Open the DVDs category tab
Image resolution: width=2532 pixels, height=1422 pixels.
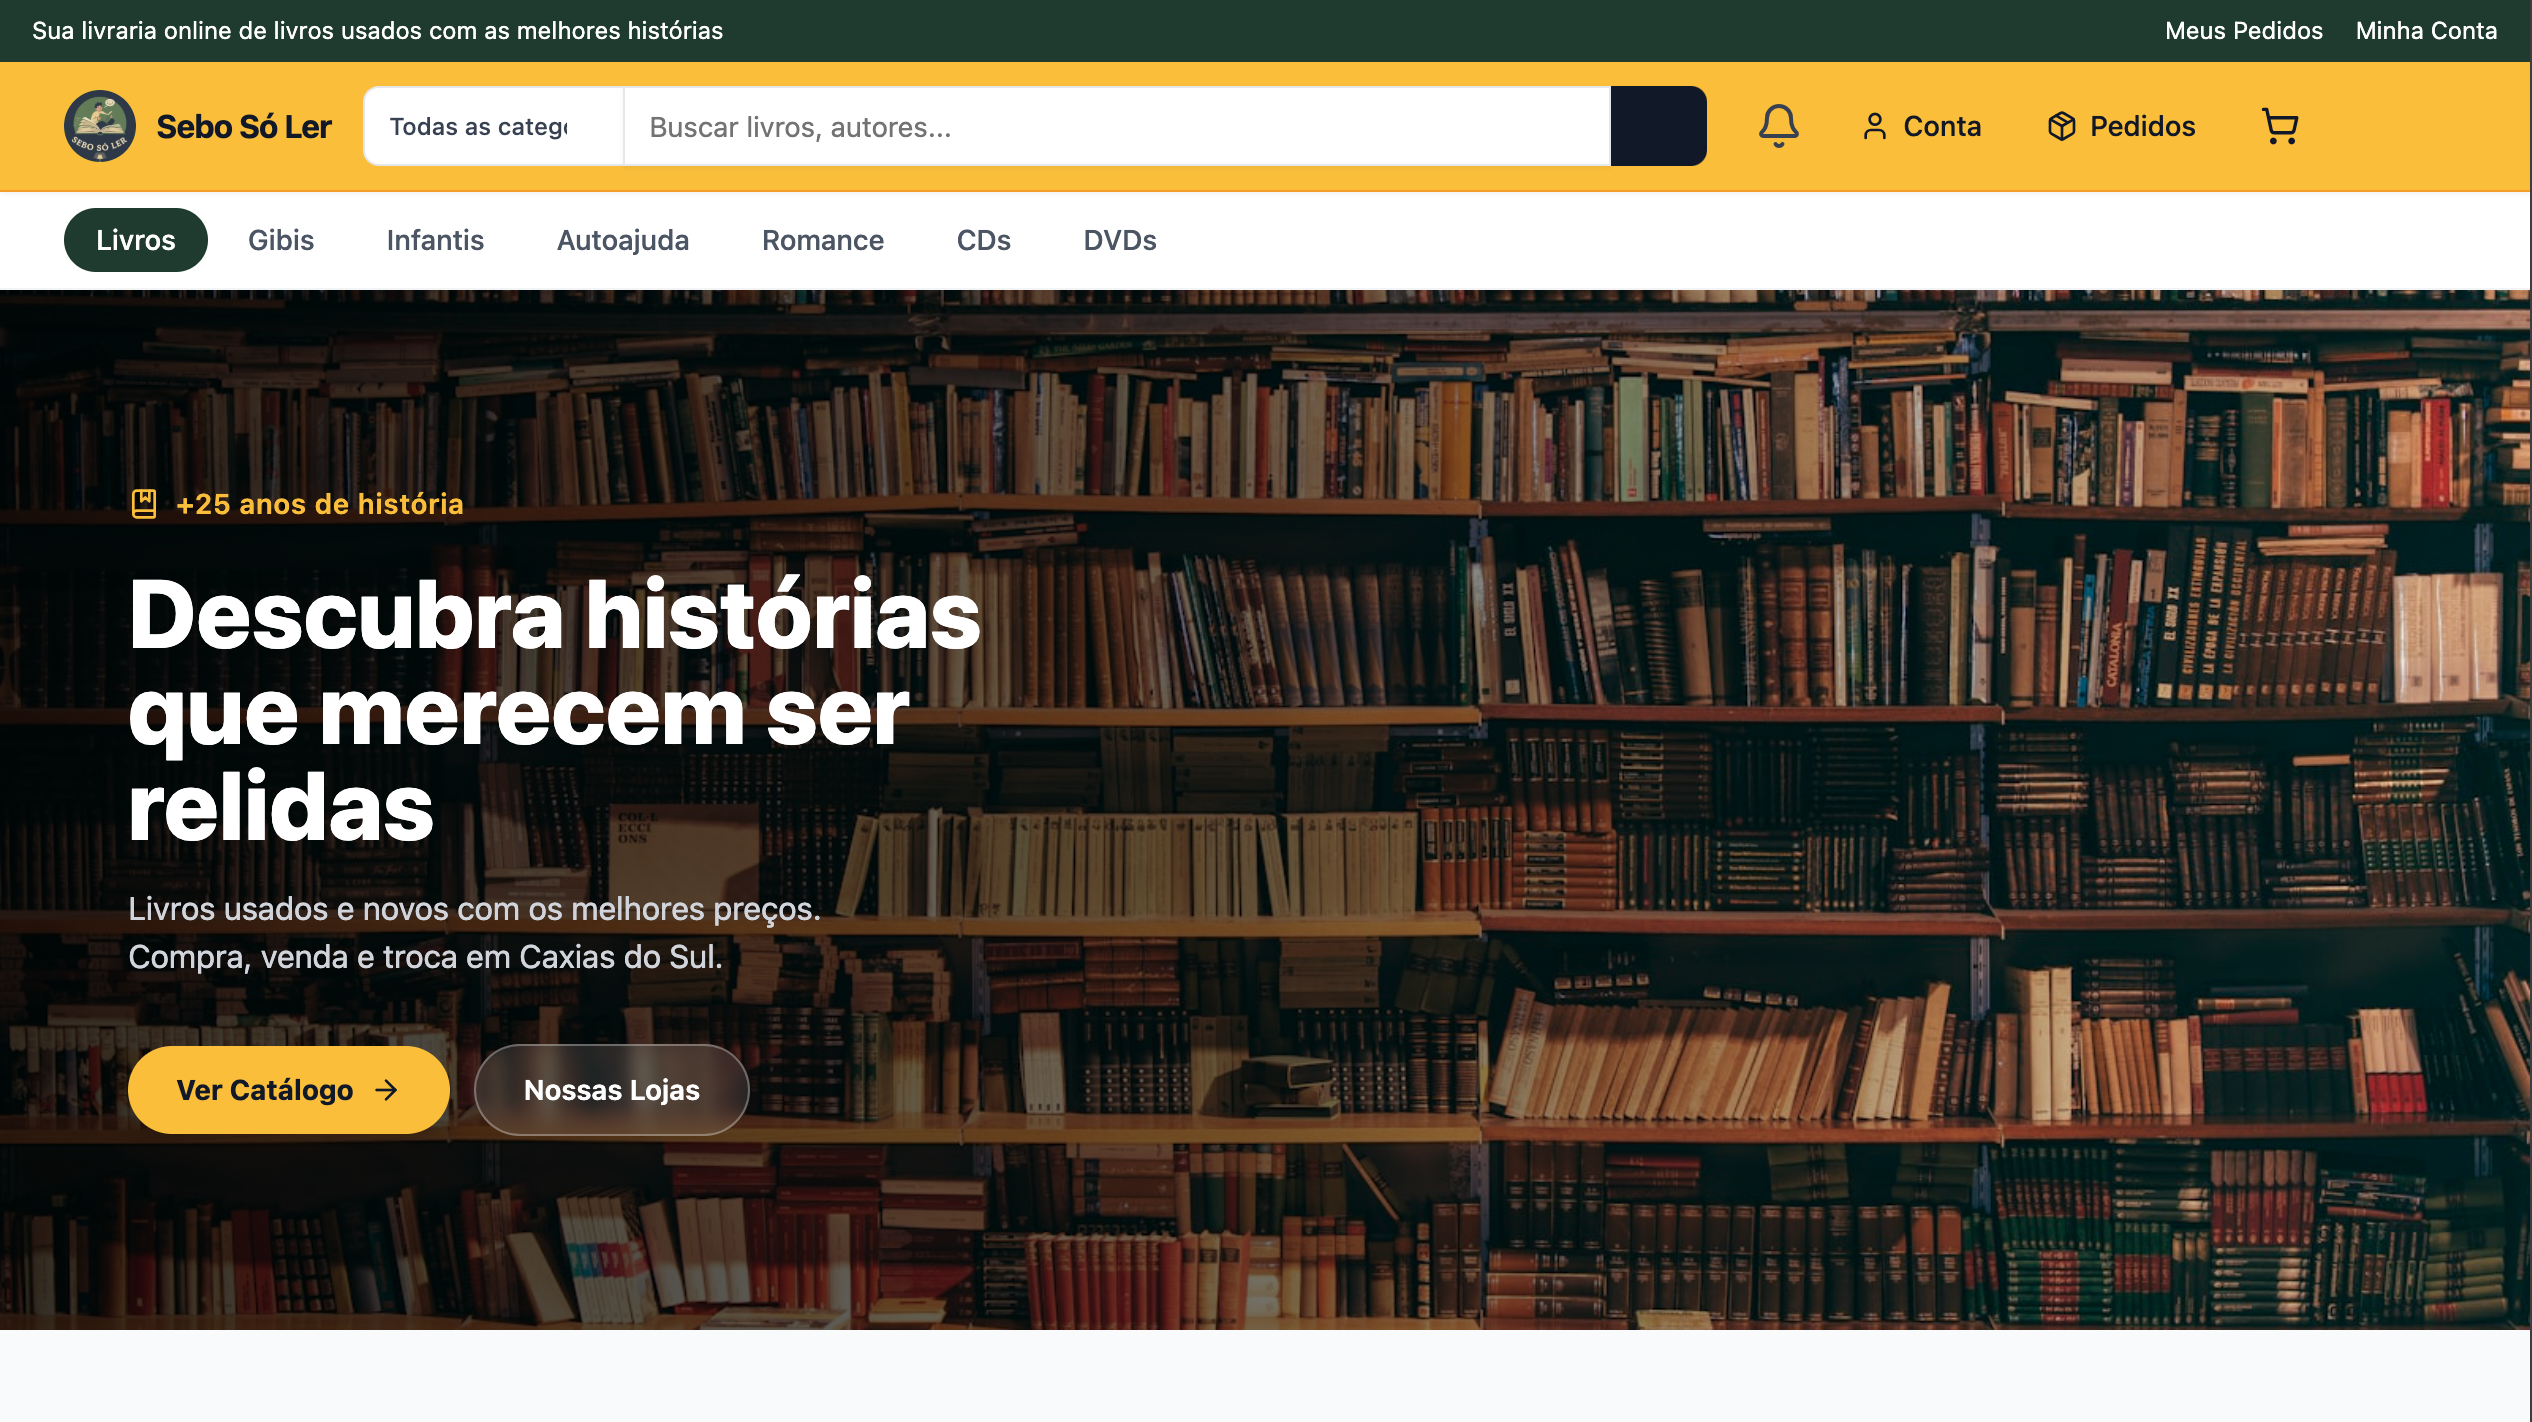[1119, 240]
